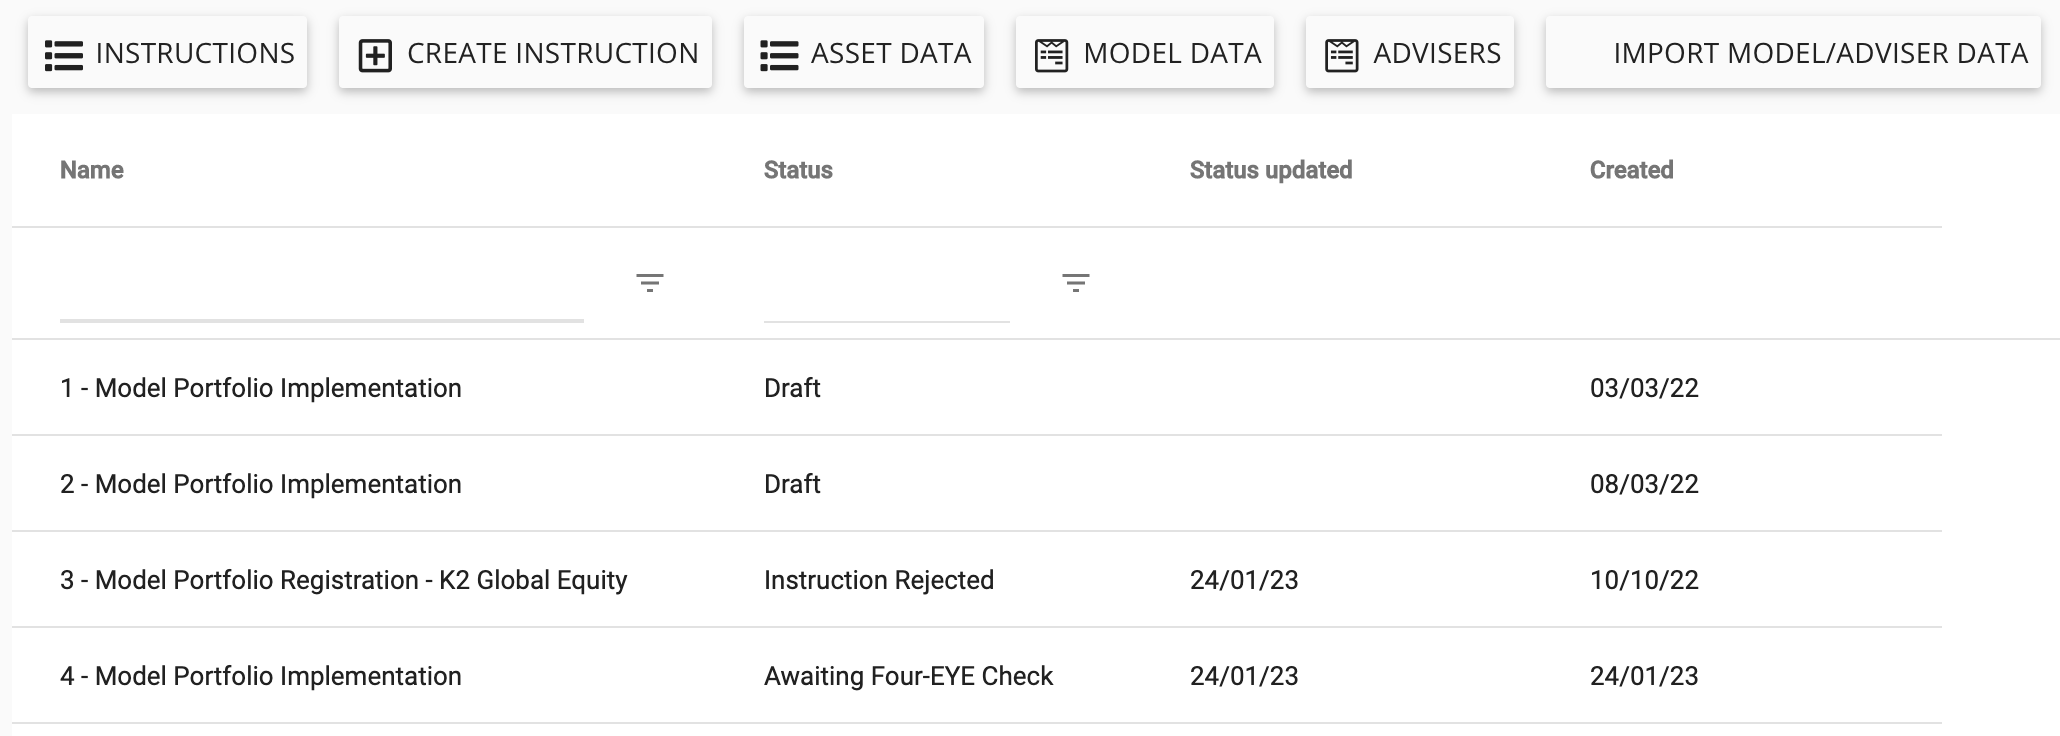
Task: Sort by Status updated column header
Action: 1270,170
